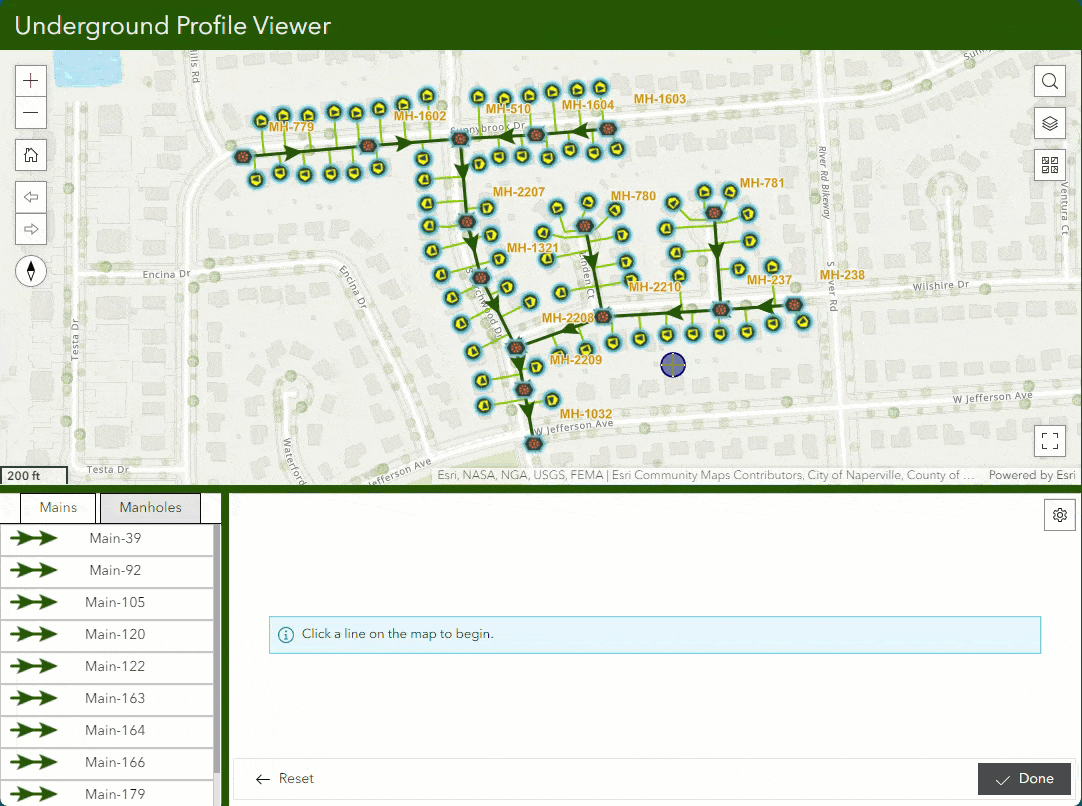Image resolution: width=1082 pixels, height=806 pixels.
Task: Zoom out using the minus icon
Action: [30, 113]
